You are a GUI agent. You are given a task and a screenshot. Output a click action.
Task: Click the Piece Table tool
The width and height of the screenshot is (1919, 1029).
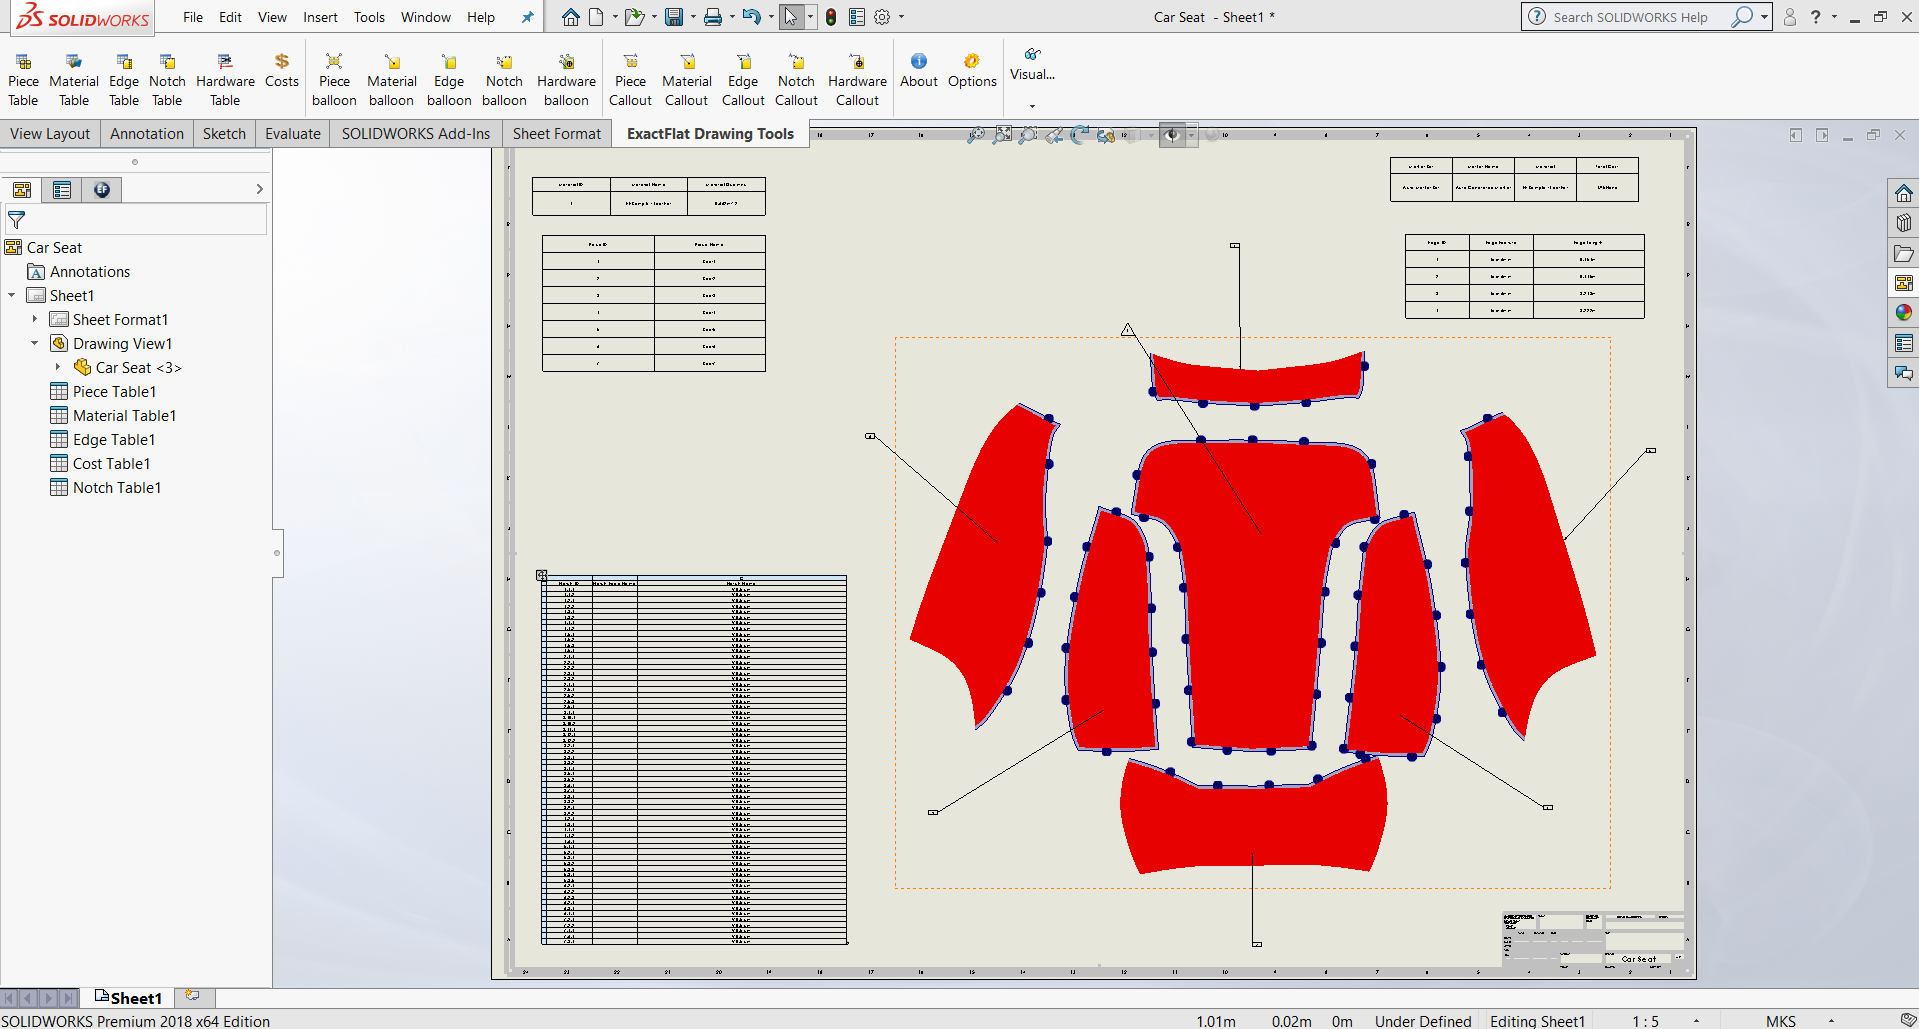coord(23,80)
